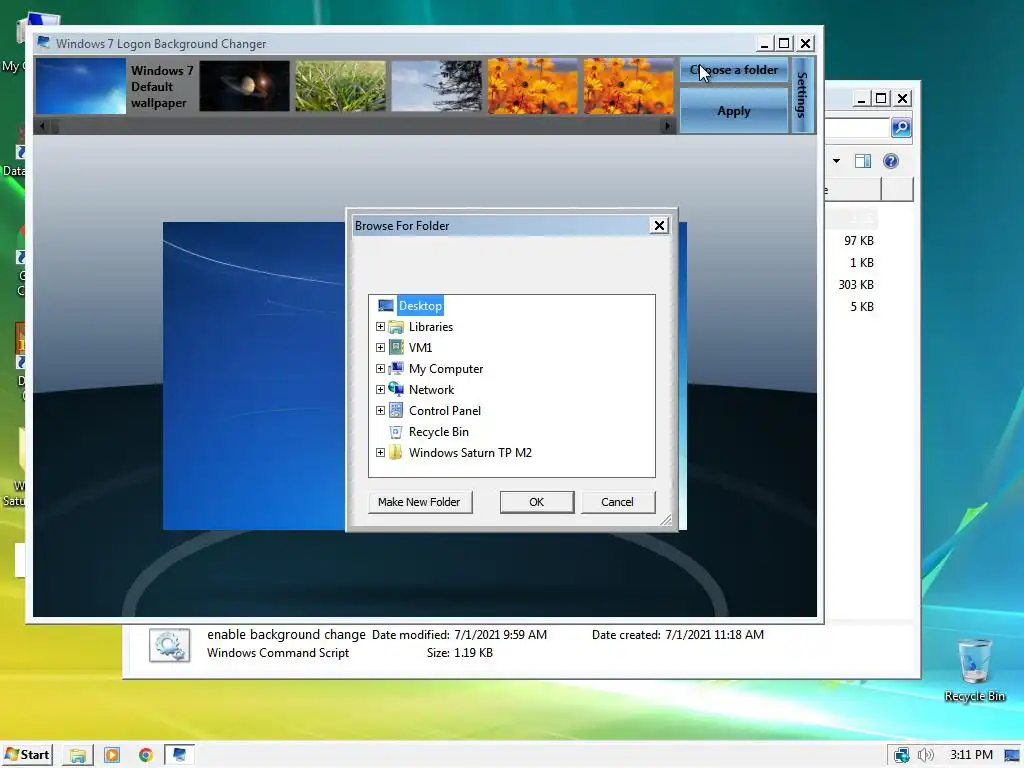Cancel the Browse For Folder dialog
1024x768 pixels.
[x=618, y=502]
